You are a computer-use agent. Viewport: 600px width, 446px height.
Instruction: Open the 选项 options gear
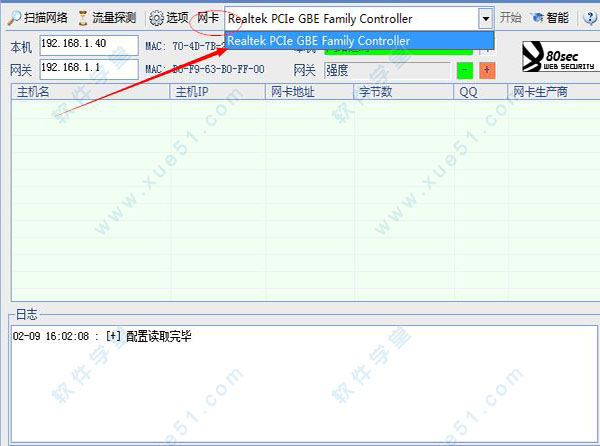click(x=169, y=18)
